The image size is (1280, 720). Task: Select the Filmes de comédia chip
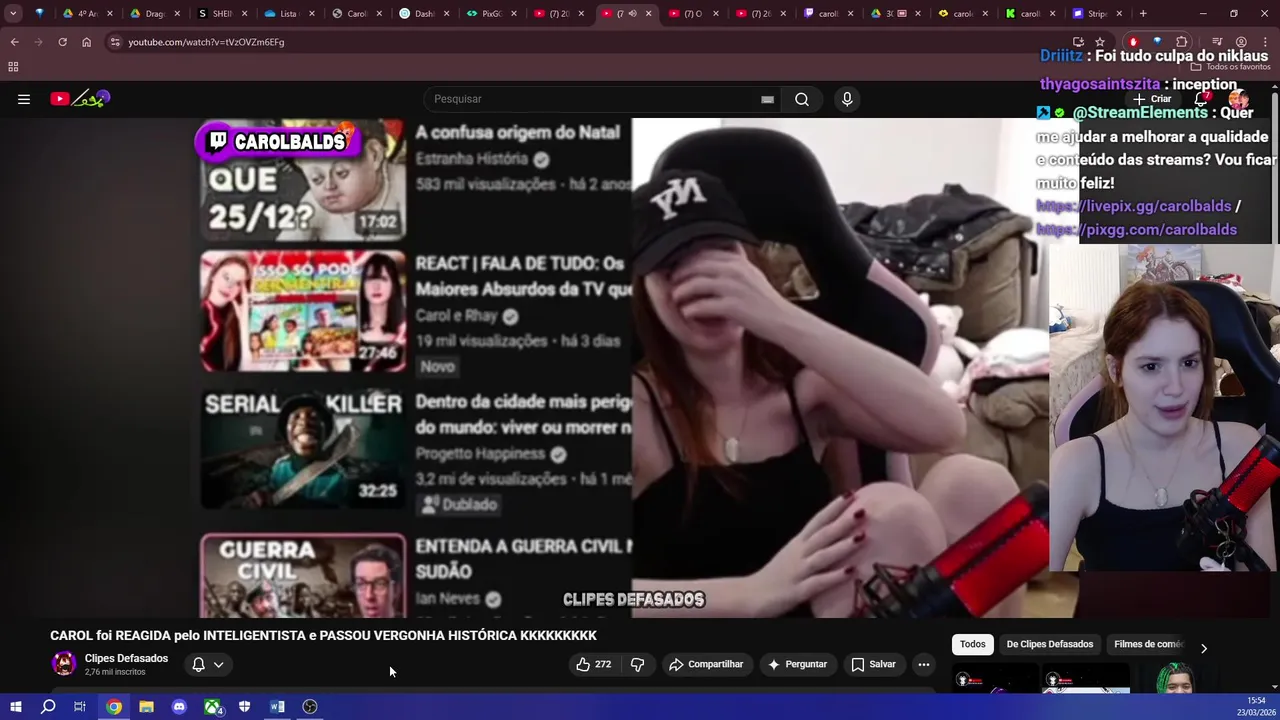(1148, 645)
